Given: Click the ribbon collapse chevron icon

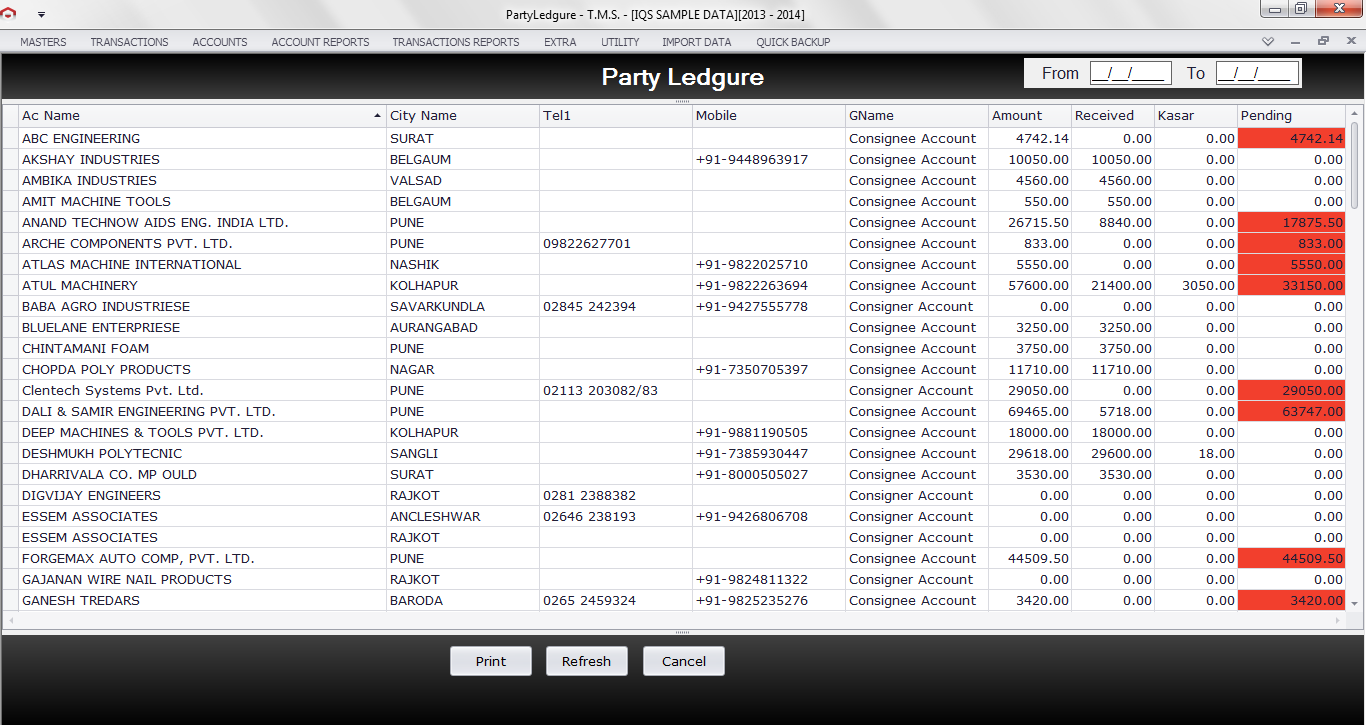Looking at the screenshot, I should coord(1268,42).
